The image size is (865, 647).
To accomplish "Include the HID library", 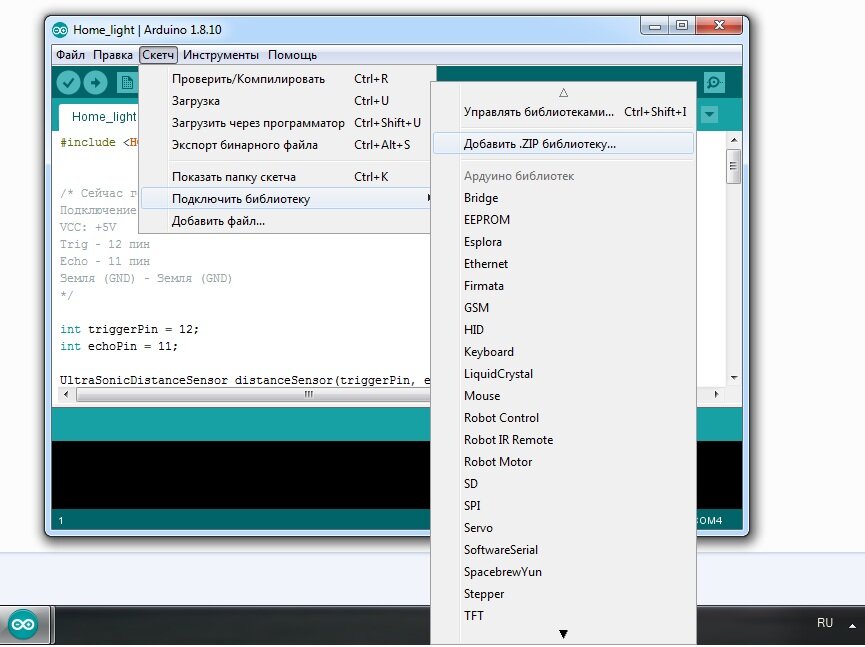I will tap(563, 330).
